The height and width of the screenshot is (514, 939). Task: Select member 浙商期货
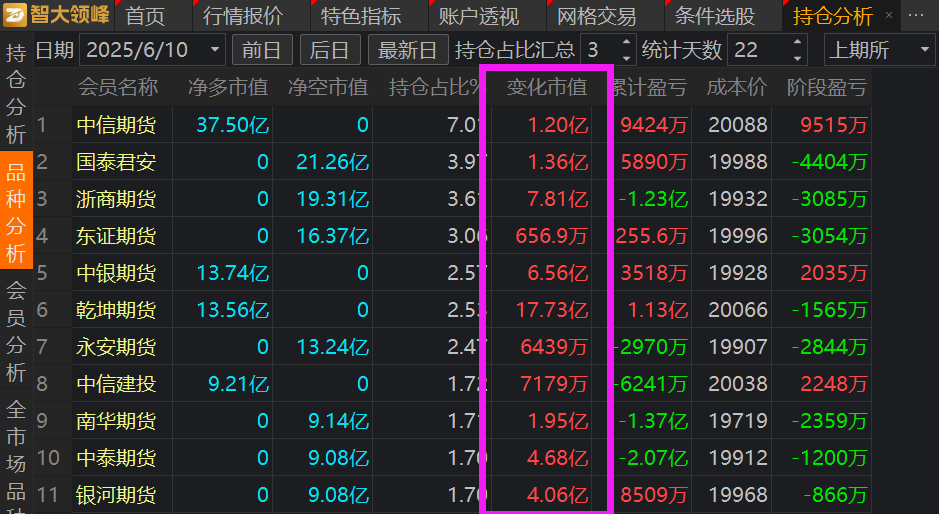[x=116, y=199]
